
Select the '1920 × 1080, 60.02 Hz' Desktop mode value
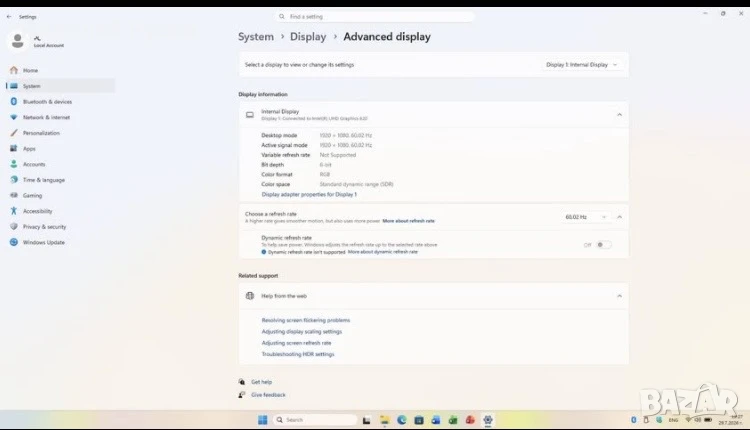pos(345,135)
